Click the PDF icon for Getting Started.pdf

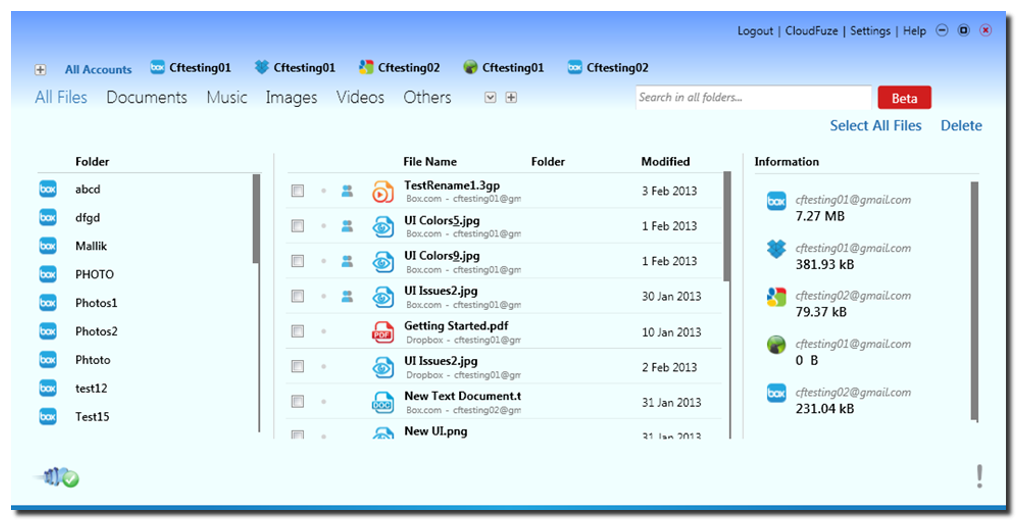[x=383, y=332]
